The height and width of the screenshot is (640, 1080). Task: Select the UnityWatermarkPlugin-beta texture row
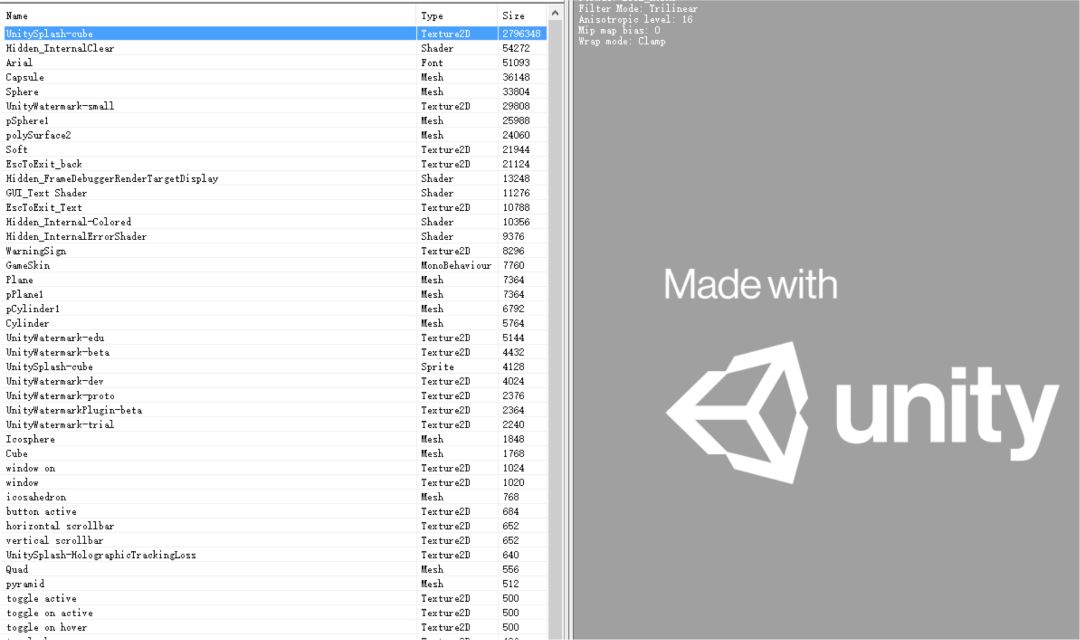pyautogui.click(x=276, y=410)
